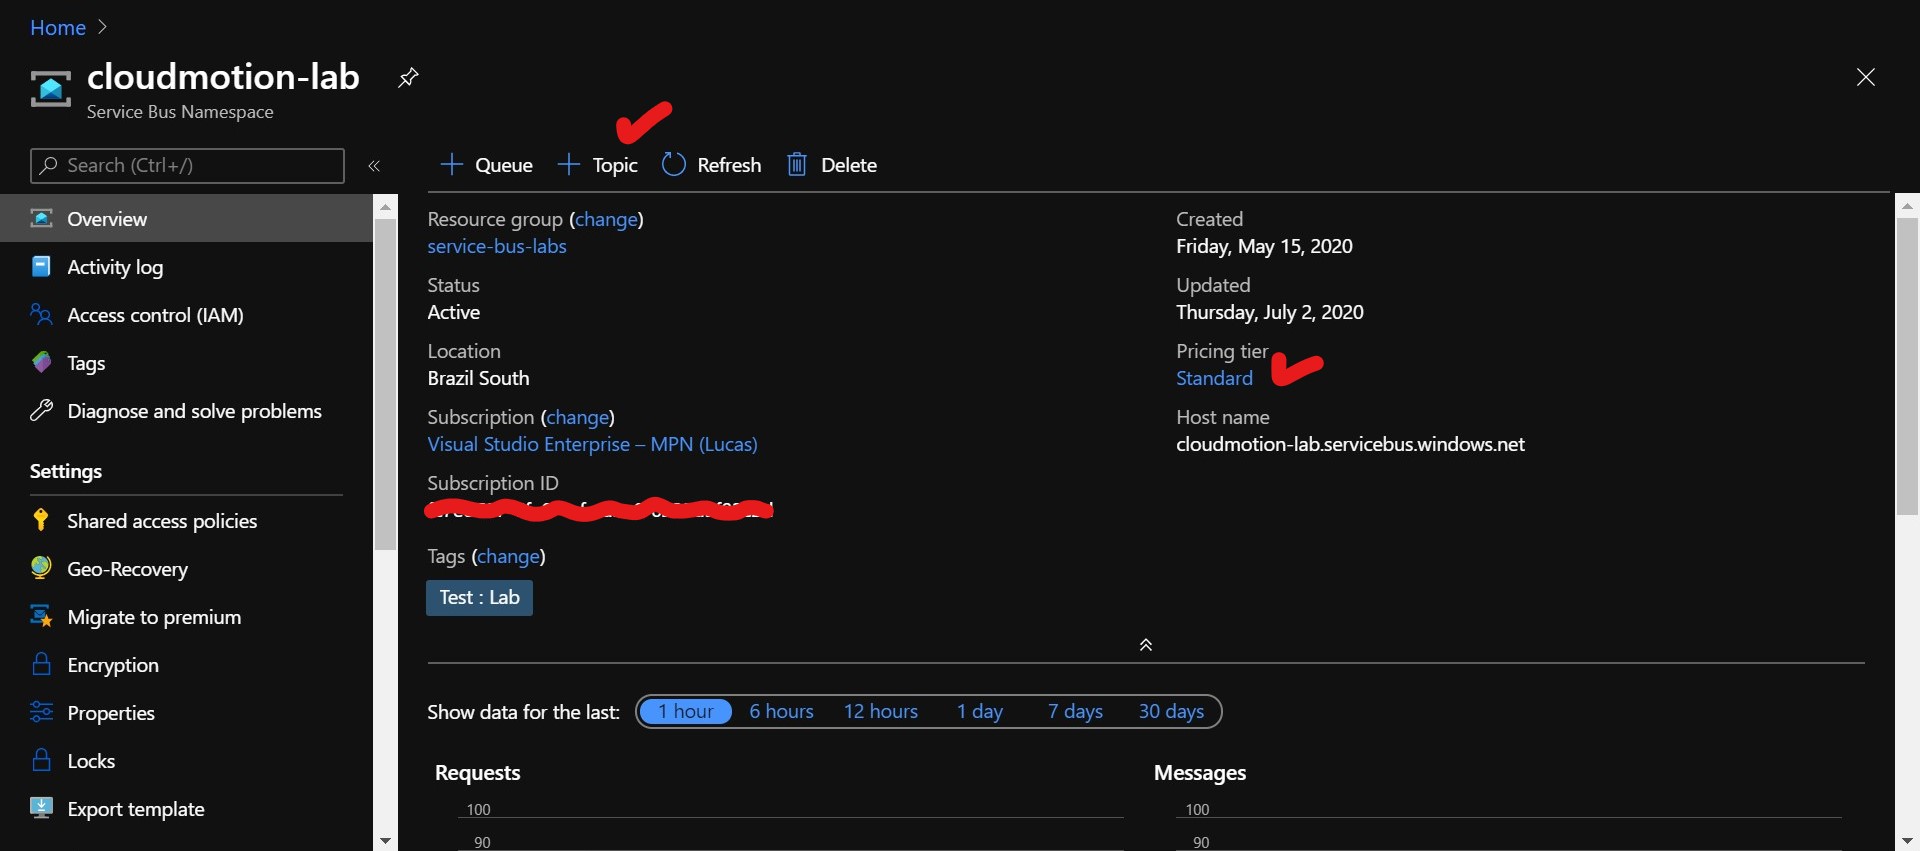
Task: Select 1 hour time range
Action: click(685, 711)
